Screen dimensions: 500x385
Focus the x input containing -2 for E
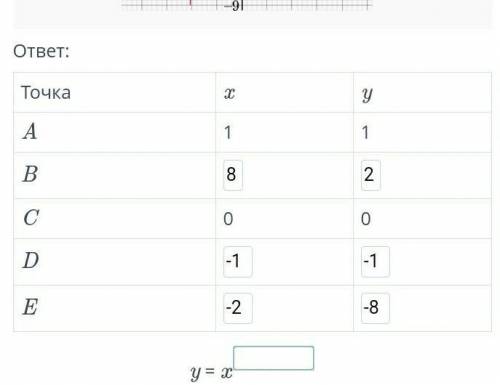tap(238, 308)
